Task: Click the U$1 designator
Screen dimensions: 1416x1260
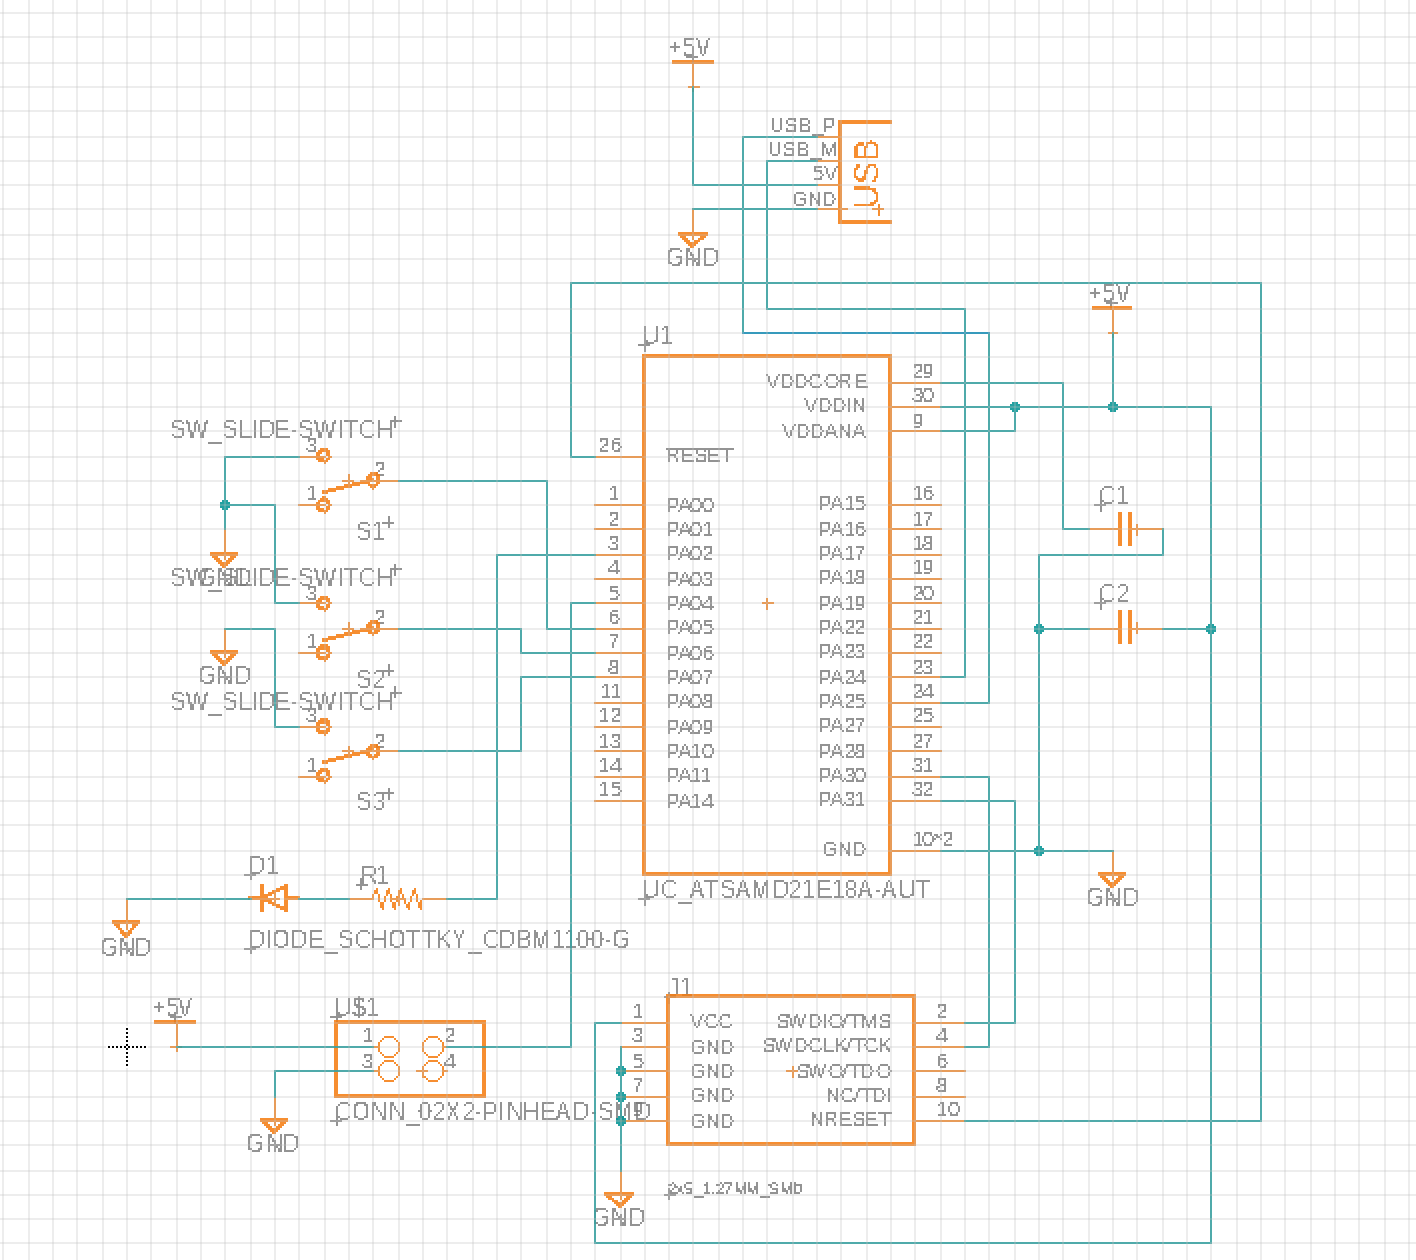Action: tap(357, 1006)
